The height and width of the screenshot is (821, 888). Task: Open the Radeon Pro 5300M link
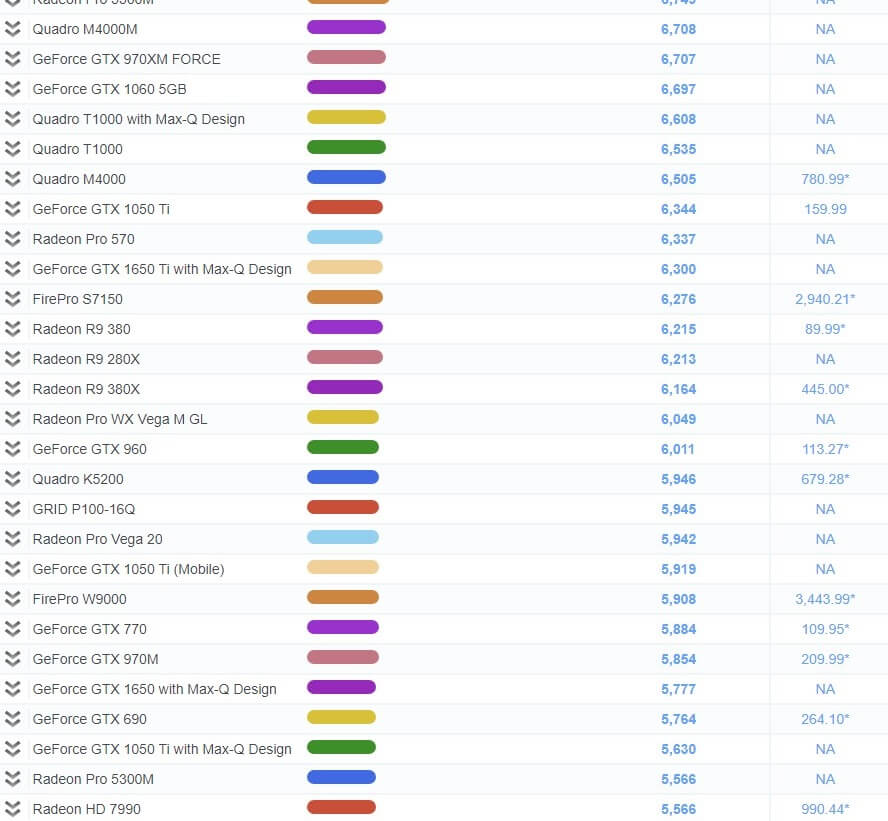pos(93,779)
